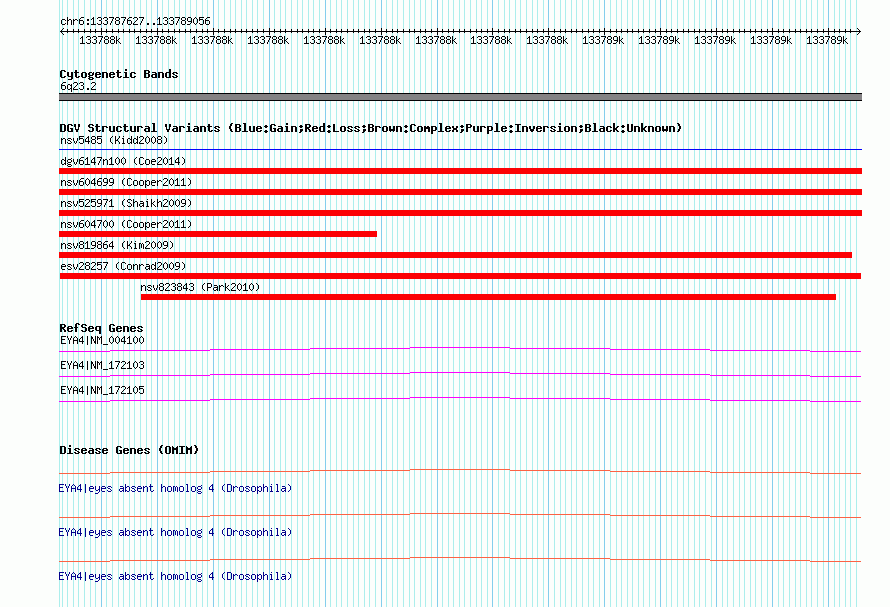
Task: Click the magenta line under EYA4|NM_004100
Action: pyautogui.click(x=460, y=349)
